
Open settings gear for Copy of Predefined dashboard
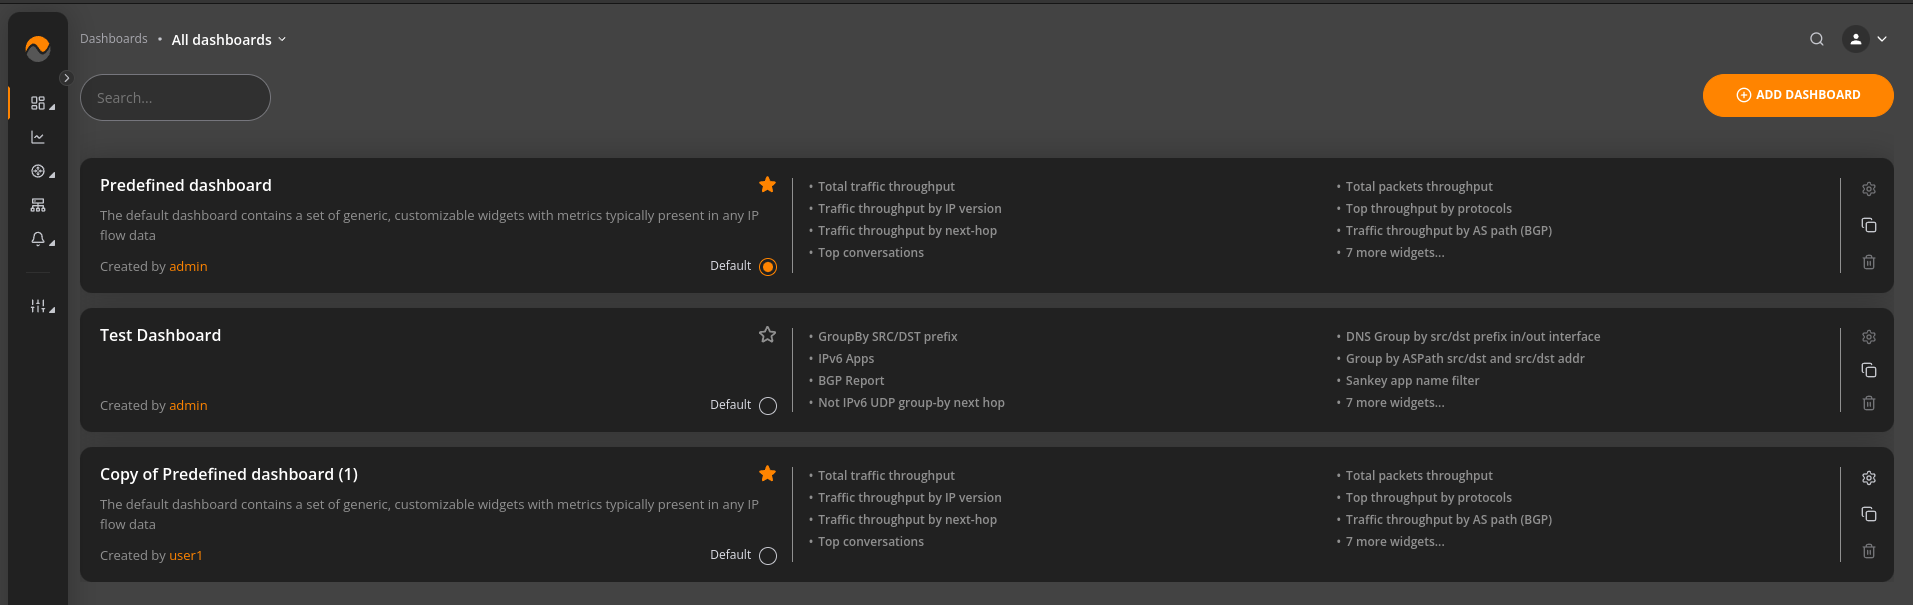pyautogui.click(x=1868, y=478)
